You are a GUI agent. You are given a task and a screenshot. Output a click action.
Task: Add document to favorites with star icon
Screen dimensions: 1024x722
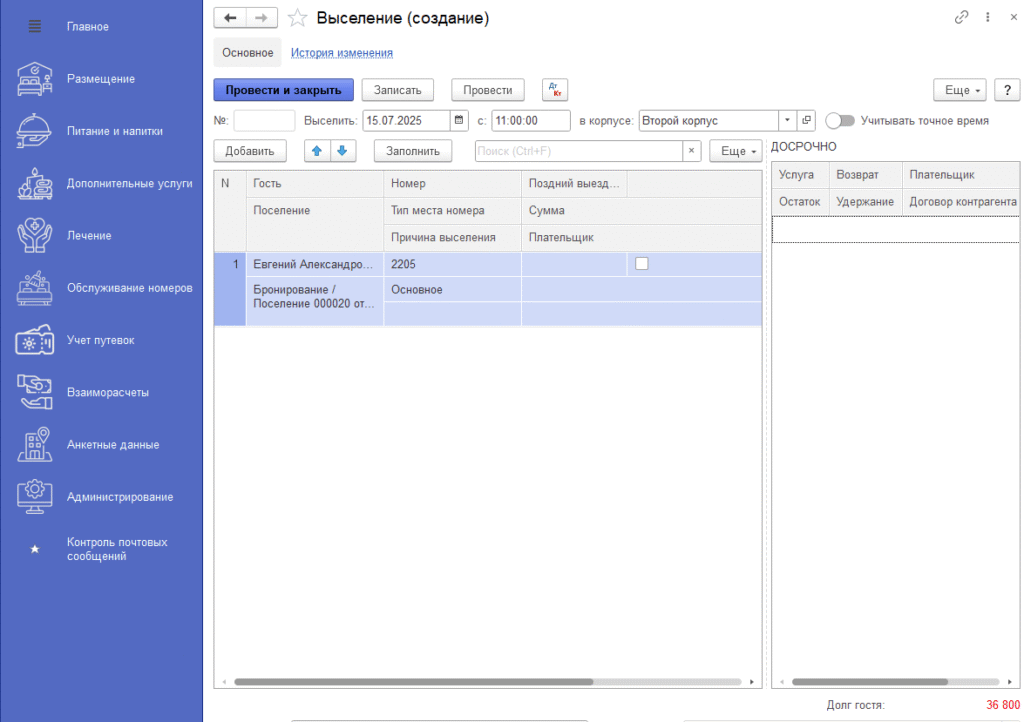[296, 18]
